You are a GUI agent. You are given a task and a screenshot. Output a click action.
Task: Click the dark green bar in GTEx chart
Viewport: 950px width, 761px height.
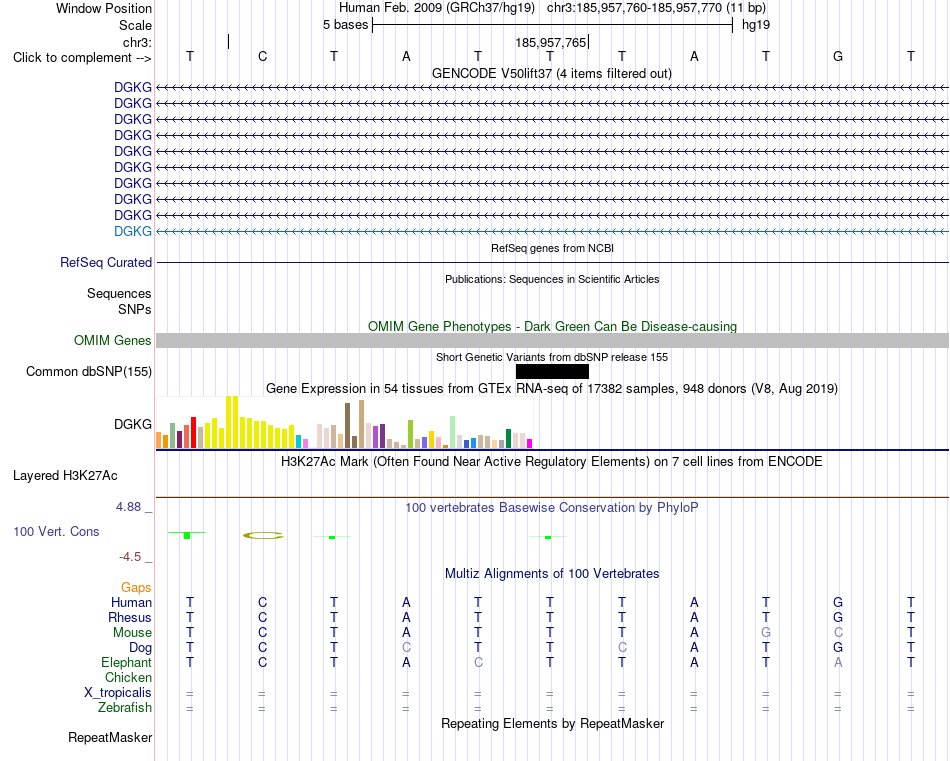[508, 439]
